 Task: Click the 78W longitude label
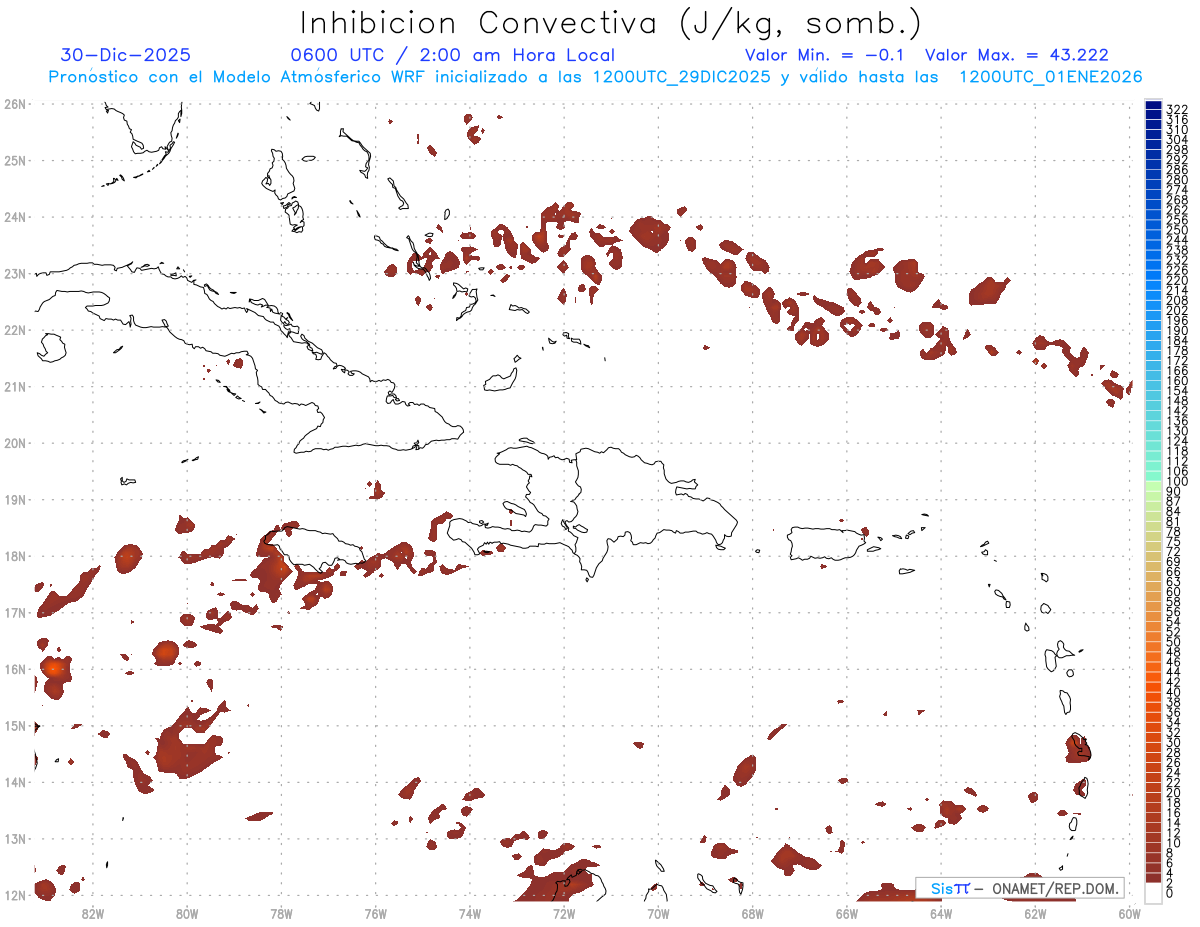281,912
